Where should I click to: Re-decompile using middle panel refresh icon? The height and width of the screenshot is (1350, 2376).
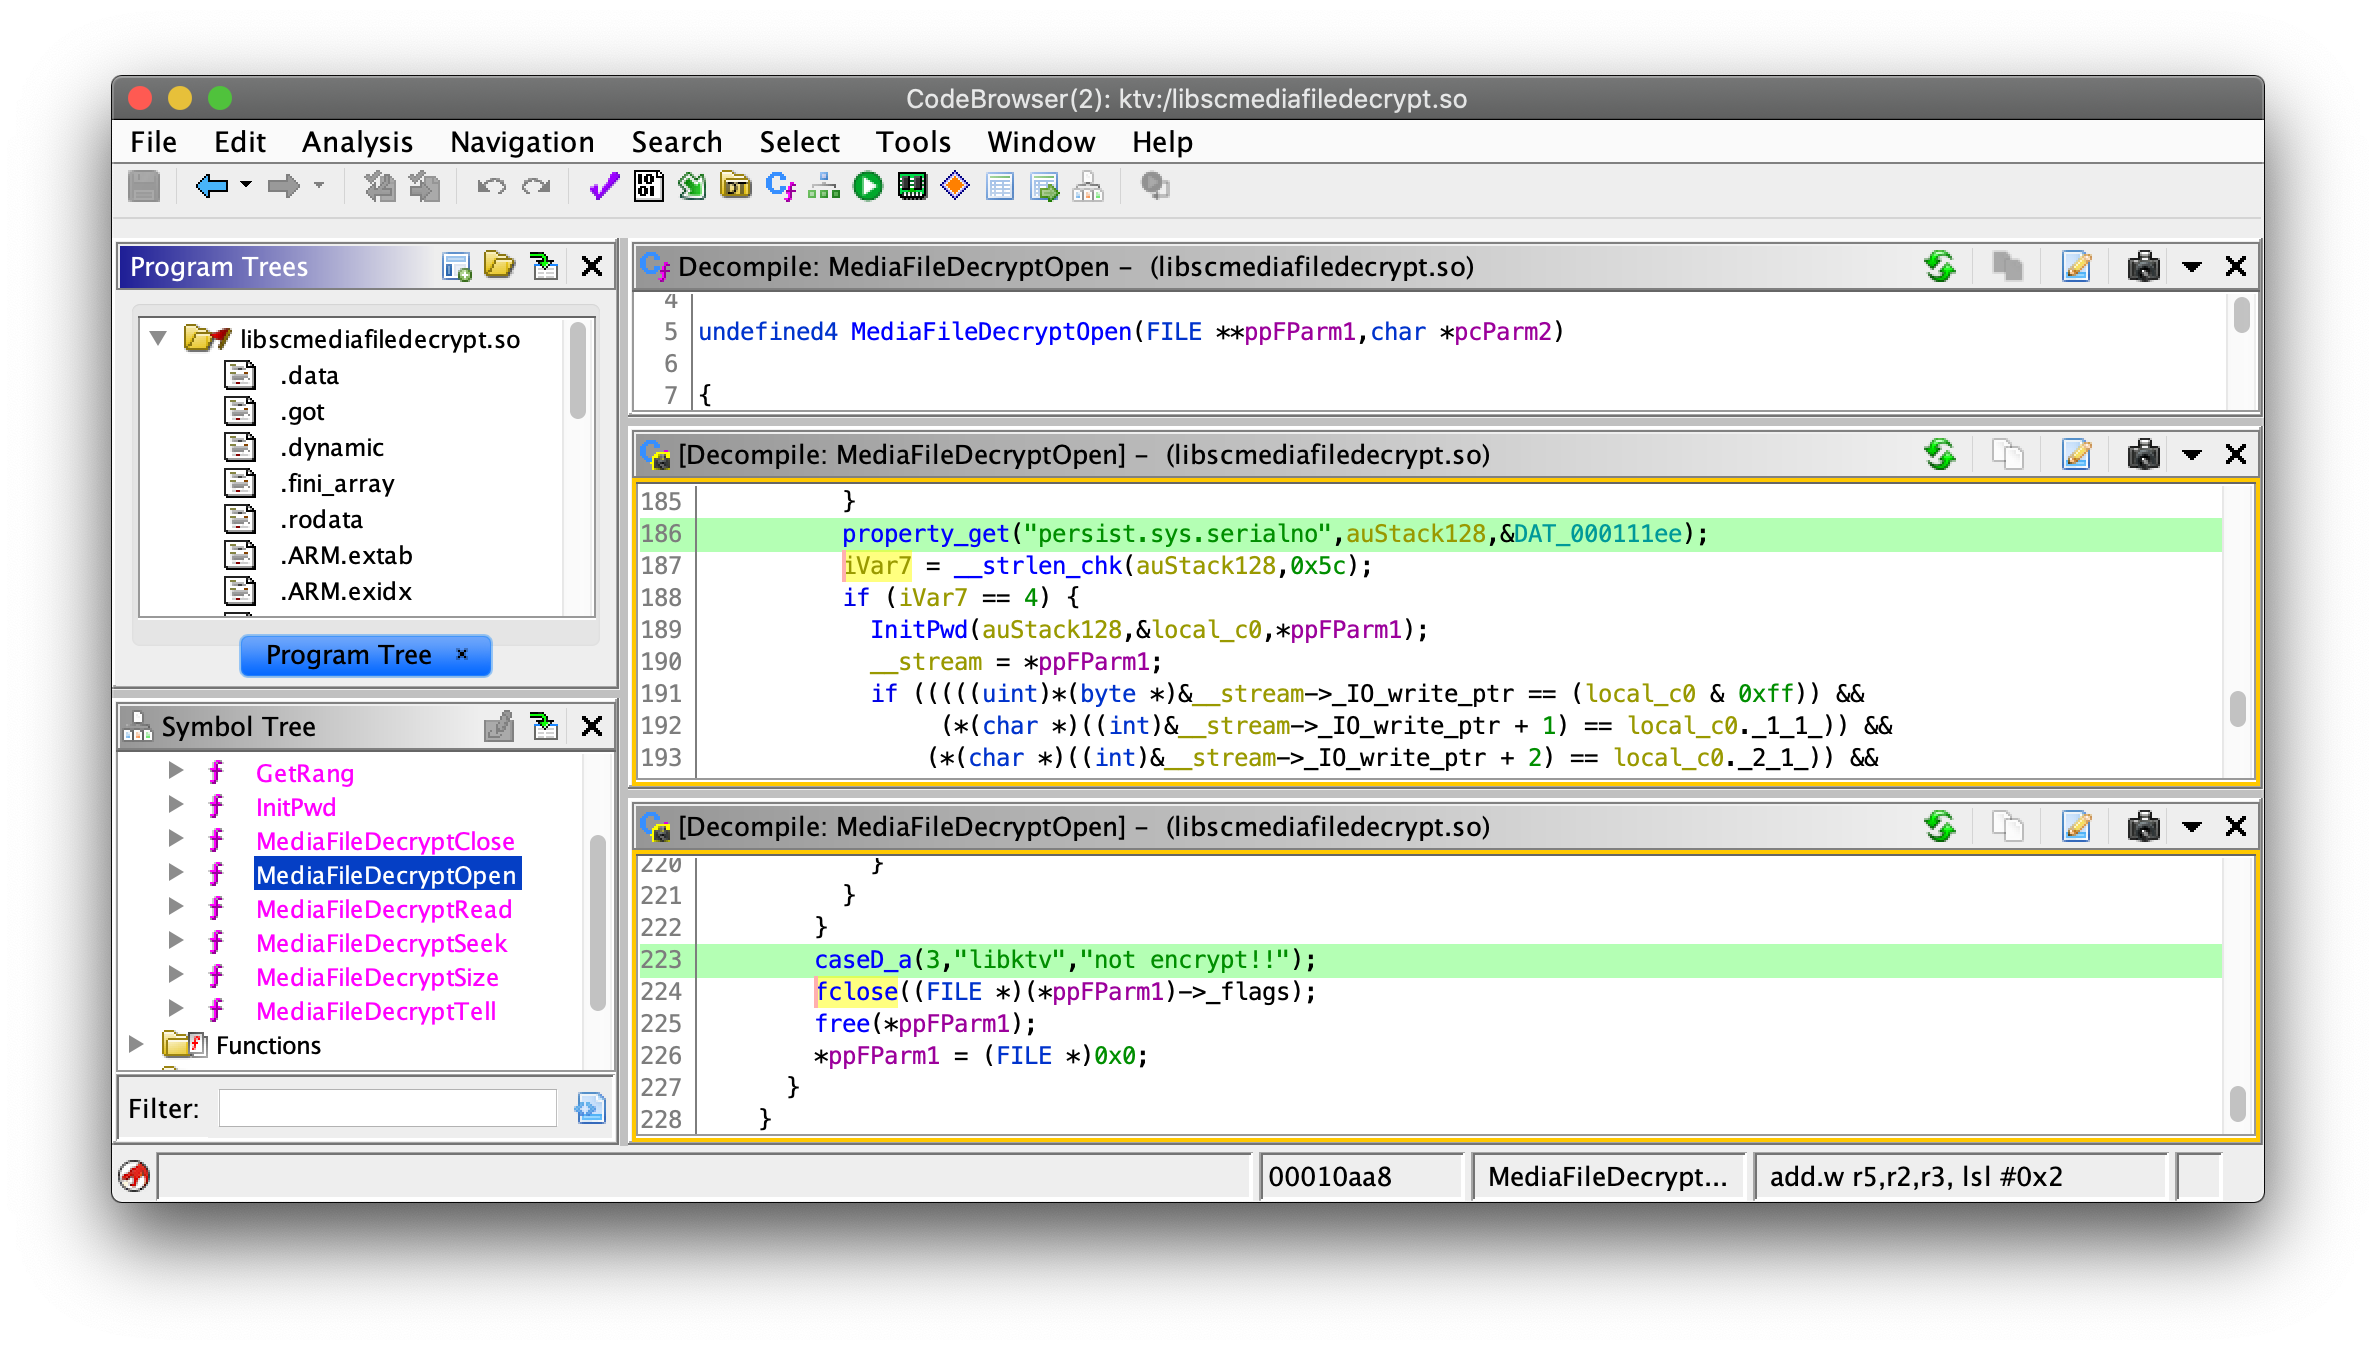tap(1940, 455)
